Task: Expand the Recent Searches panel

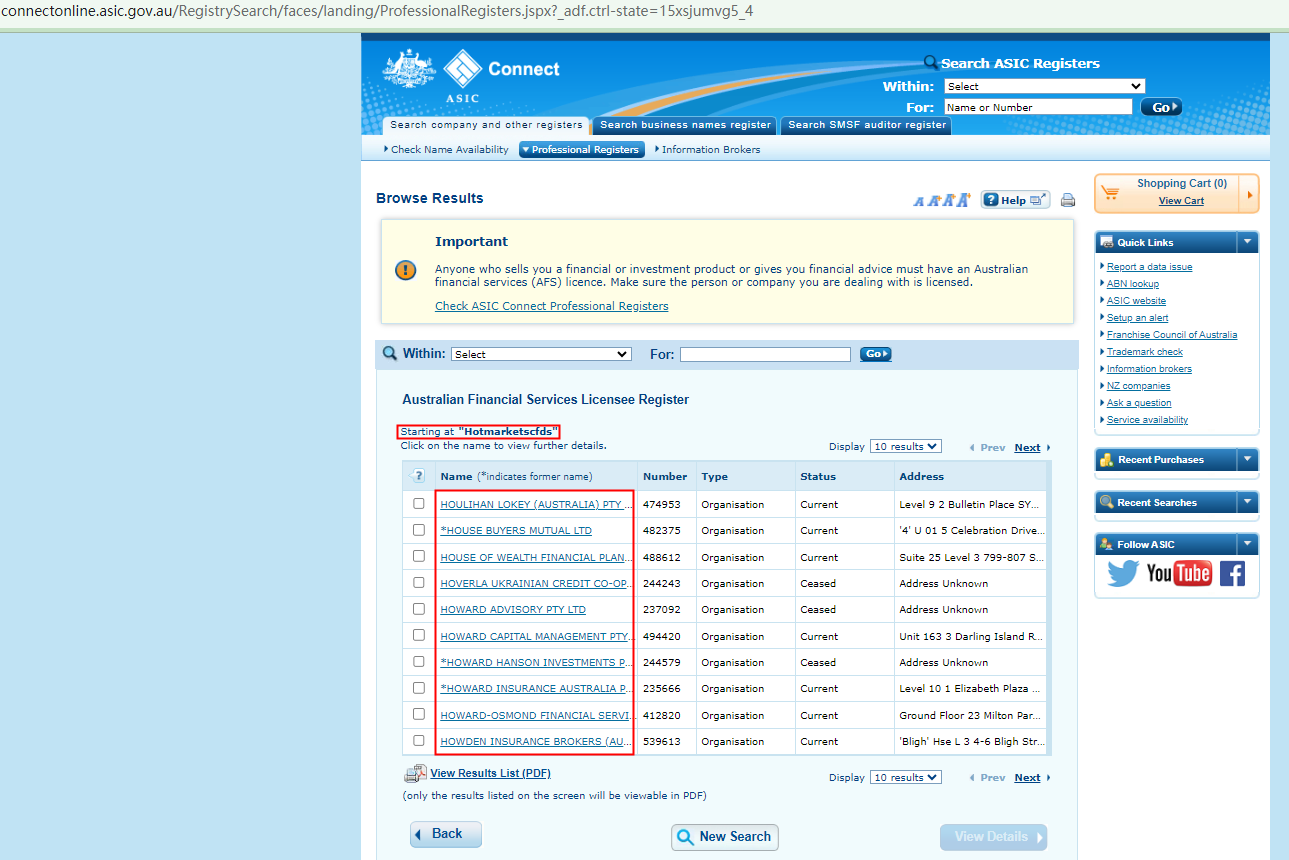Action: pyautogui.click(x=1246, y=502)
